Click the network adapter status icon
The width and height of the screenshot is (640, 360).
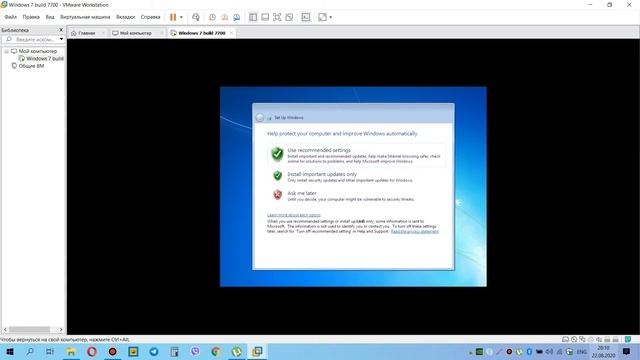(582, 339)
